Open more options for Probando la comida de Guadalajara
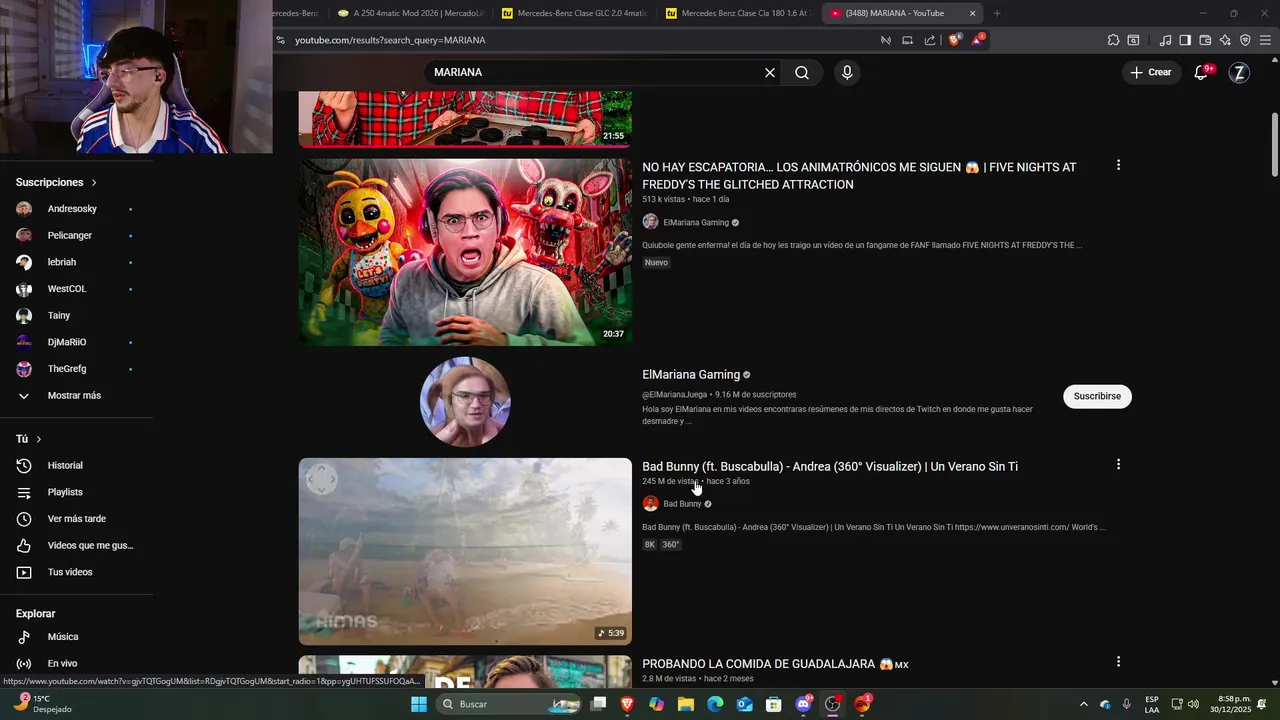The height and width of the screenshot is (720, 1280). (x=1118, y=662)
